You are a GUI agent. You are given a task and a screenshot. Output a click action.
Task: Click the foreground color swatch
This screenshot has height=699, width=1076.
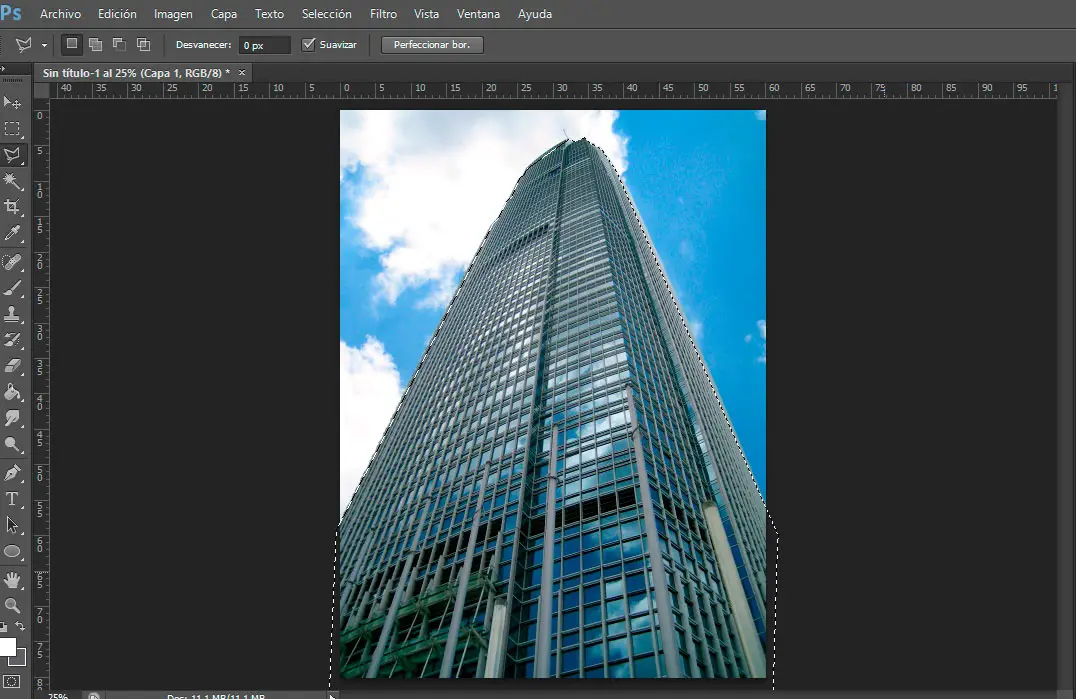[x=7, y=647]
